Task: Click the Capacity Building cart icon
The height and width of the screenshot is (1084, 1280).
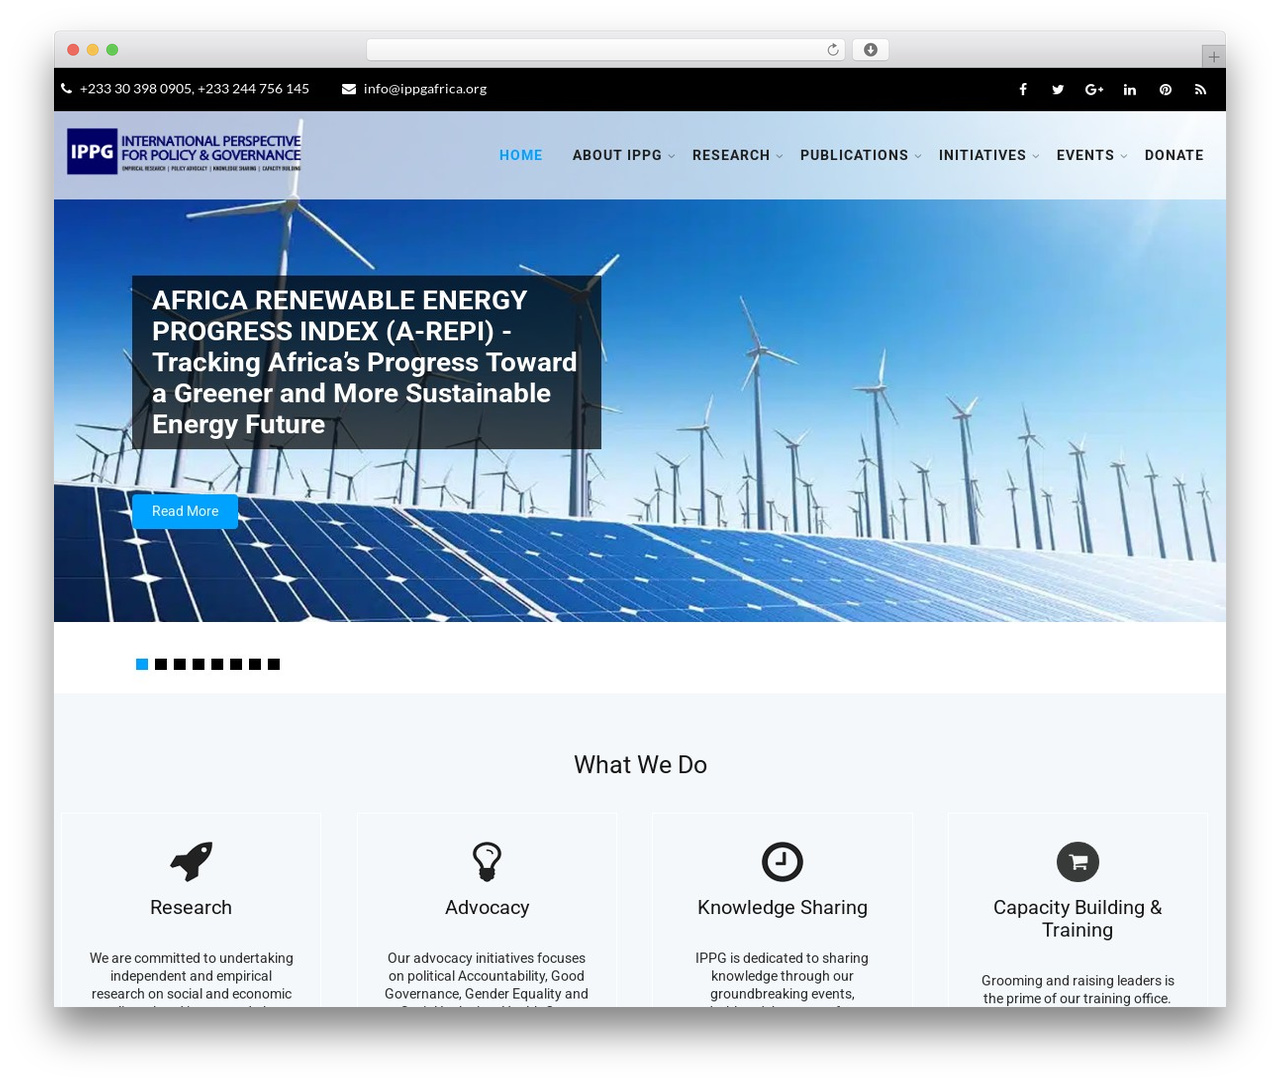Action: (1078, 861)
